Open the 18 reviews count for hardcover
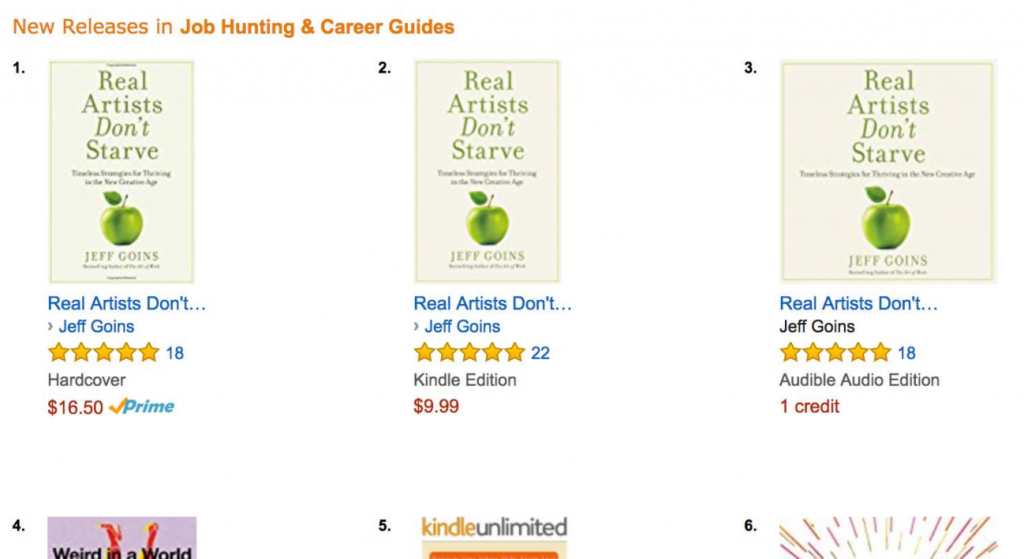Screen dimensions: 1024x559 click(174, 353)
